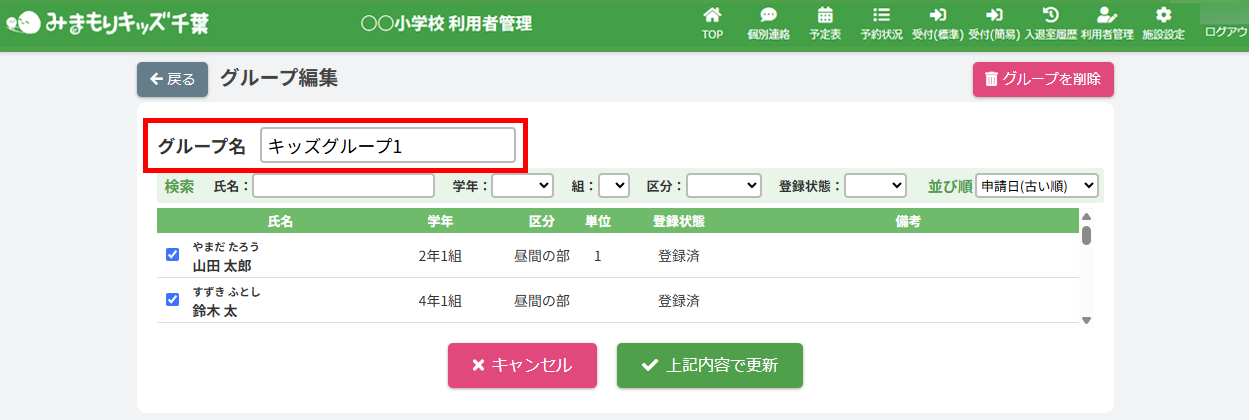Expand the 区分 filter dropdown
The height and width of the screenshot is (420, 1249).
pos(723,186)
